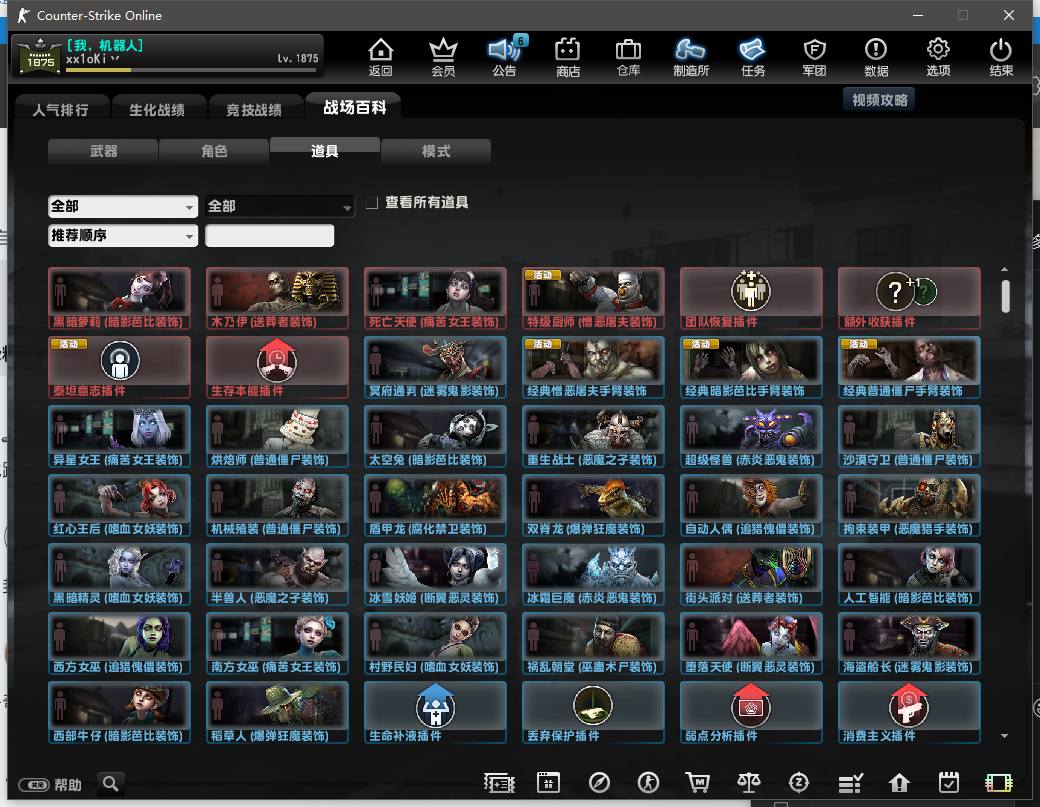Click the 结束 power icon
The width and height of the screenshot is (1040, 807).
click(x=1000, y=57)
